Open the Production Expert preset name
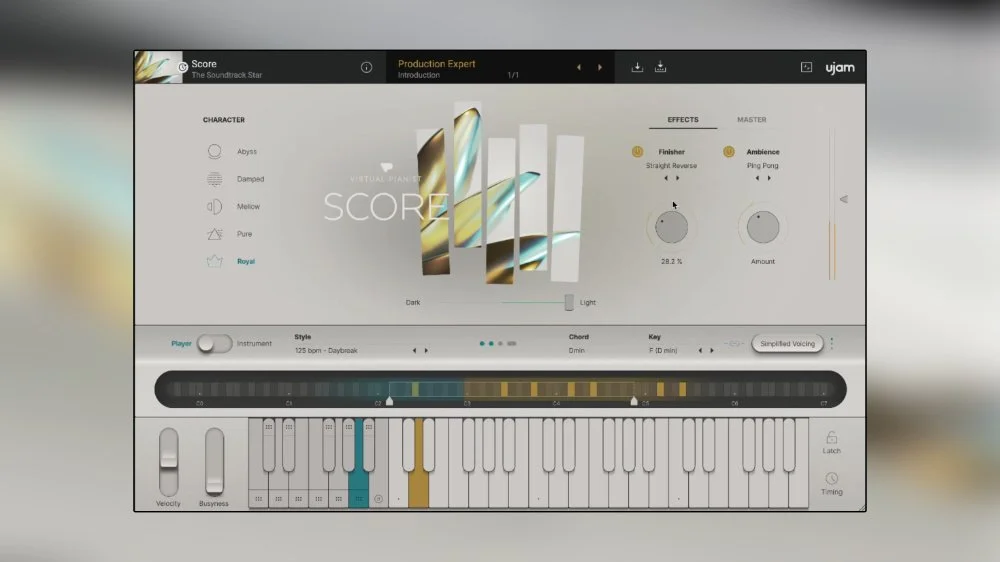 (x=436, y=64)
